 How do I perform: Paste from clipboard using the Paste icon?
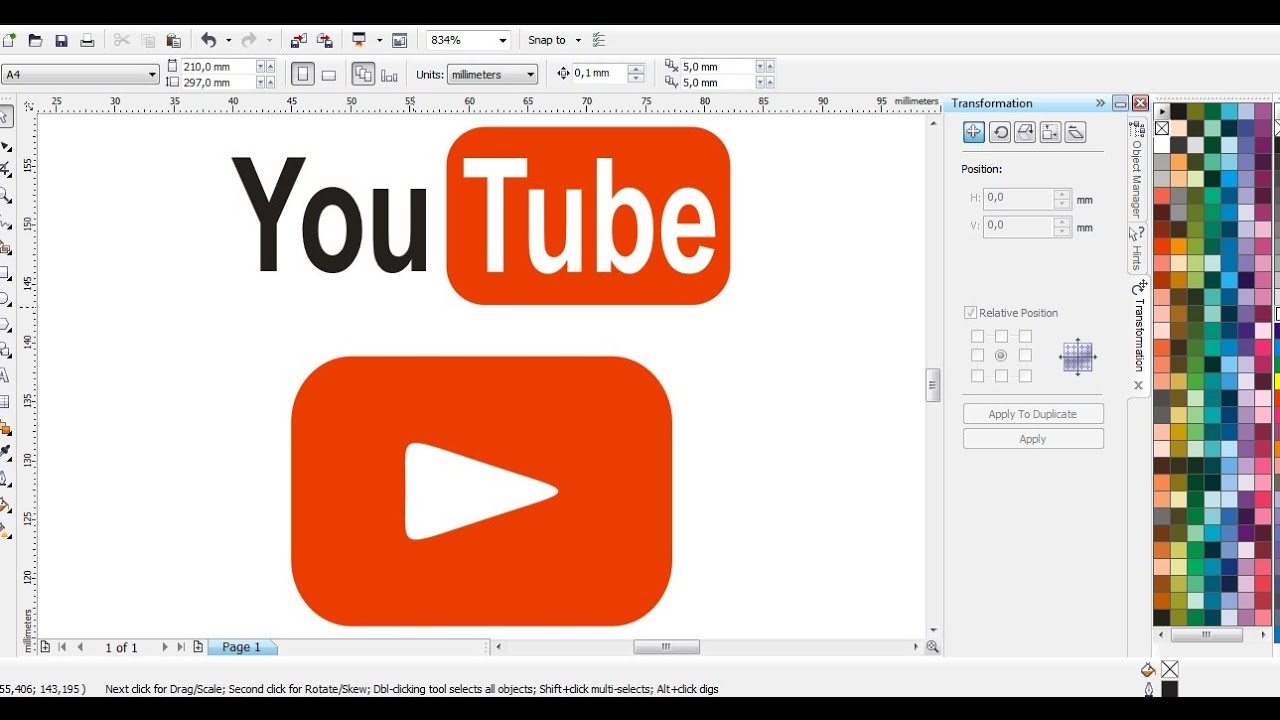point(173,40)
